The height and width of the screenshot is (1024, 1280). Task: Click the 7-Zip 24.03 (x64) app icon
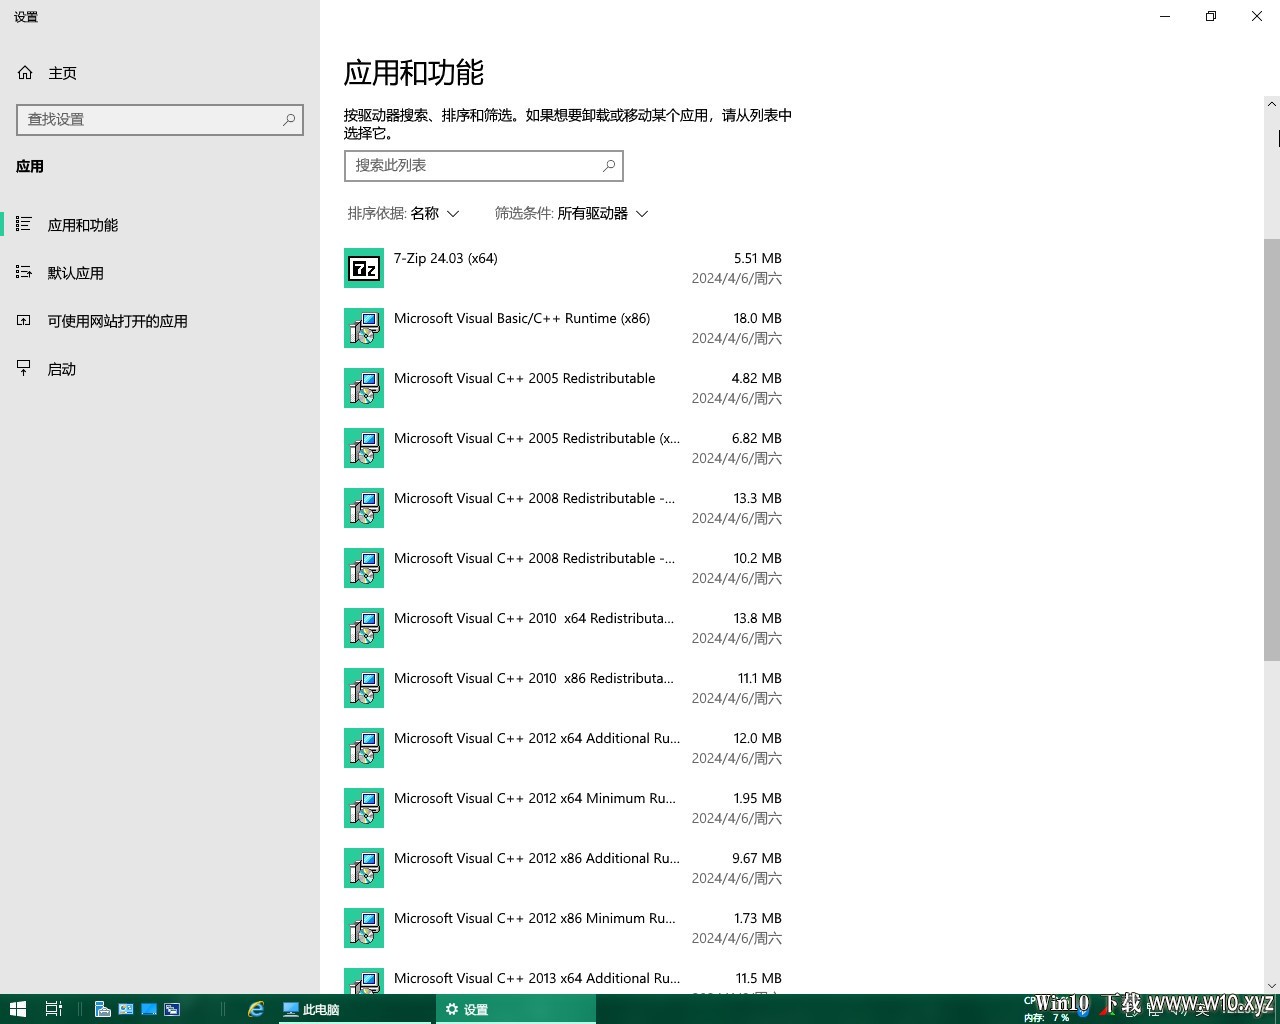[x=364, y=268]
